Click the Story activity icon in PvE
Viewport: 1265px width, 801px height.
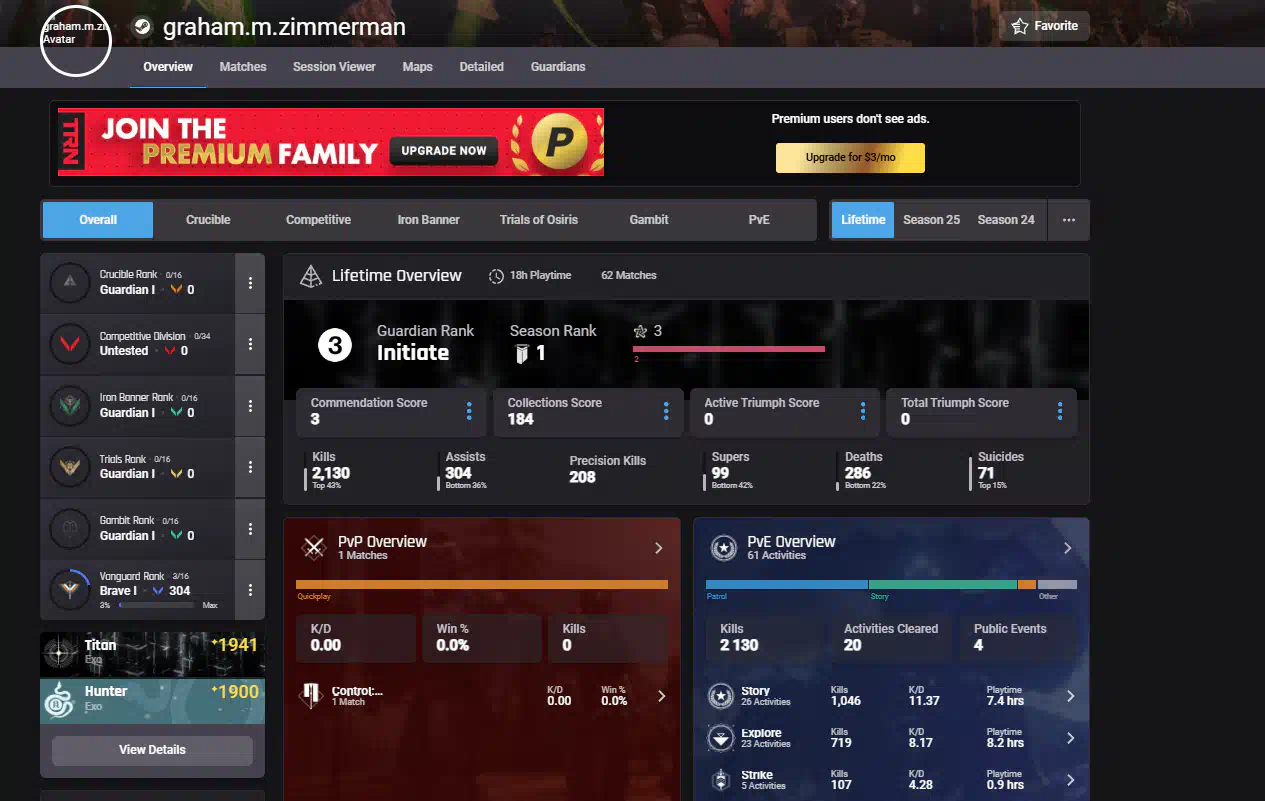(x=721, y=696)
